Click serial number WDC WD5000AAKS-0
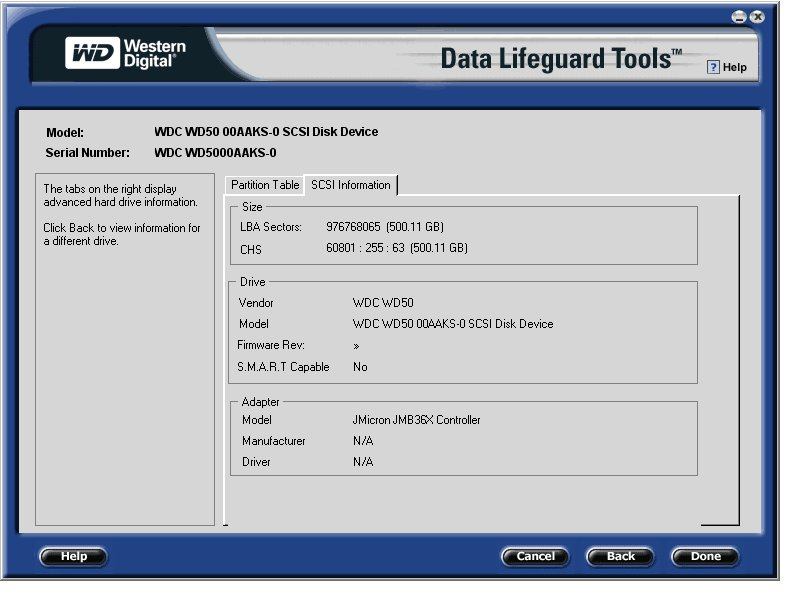The height and width of the screenshot is (600, 800). (215, 153)
